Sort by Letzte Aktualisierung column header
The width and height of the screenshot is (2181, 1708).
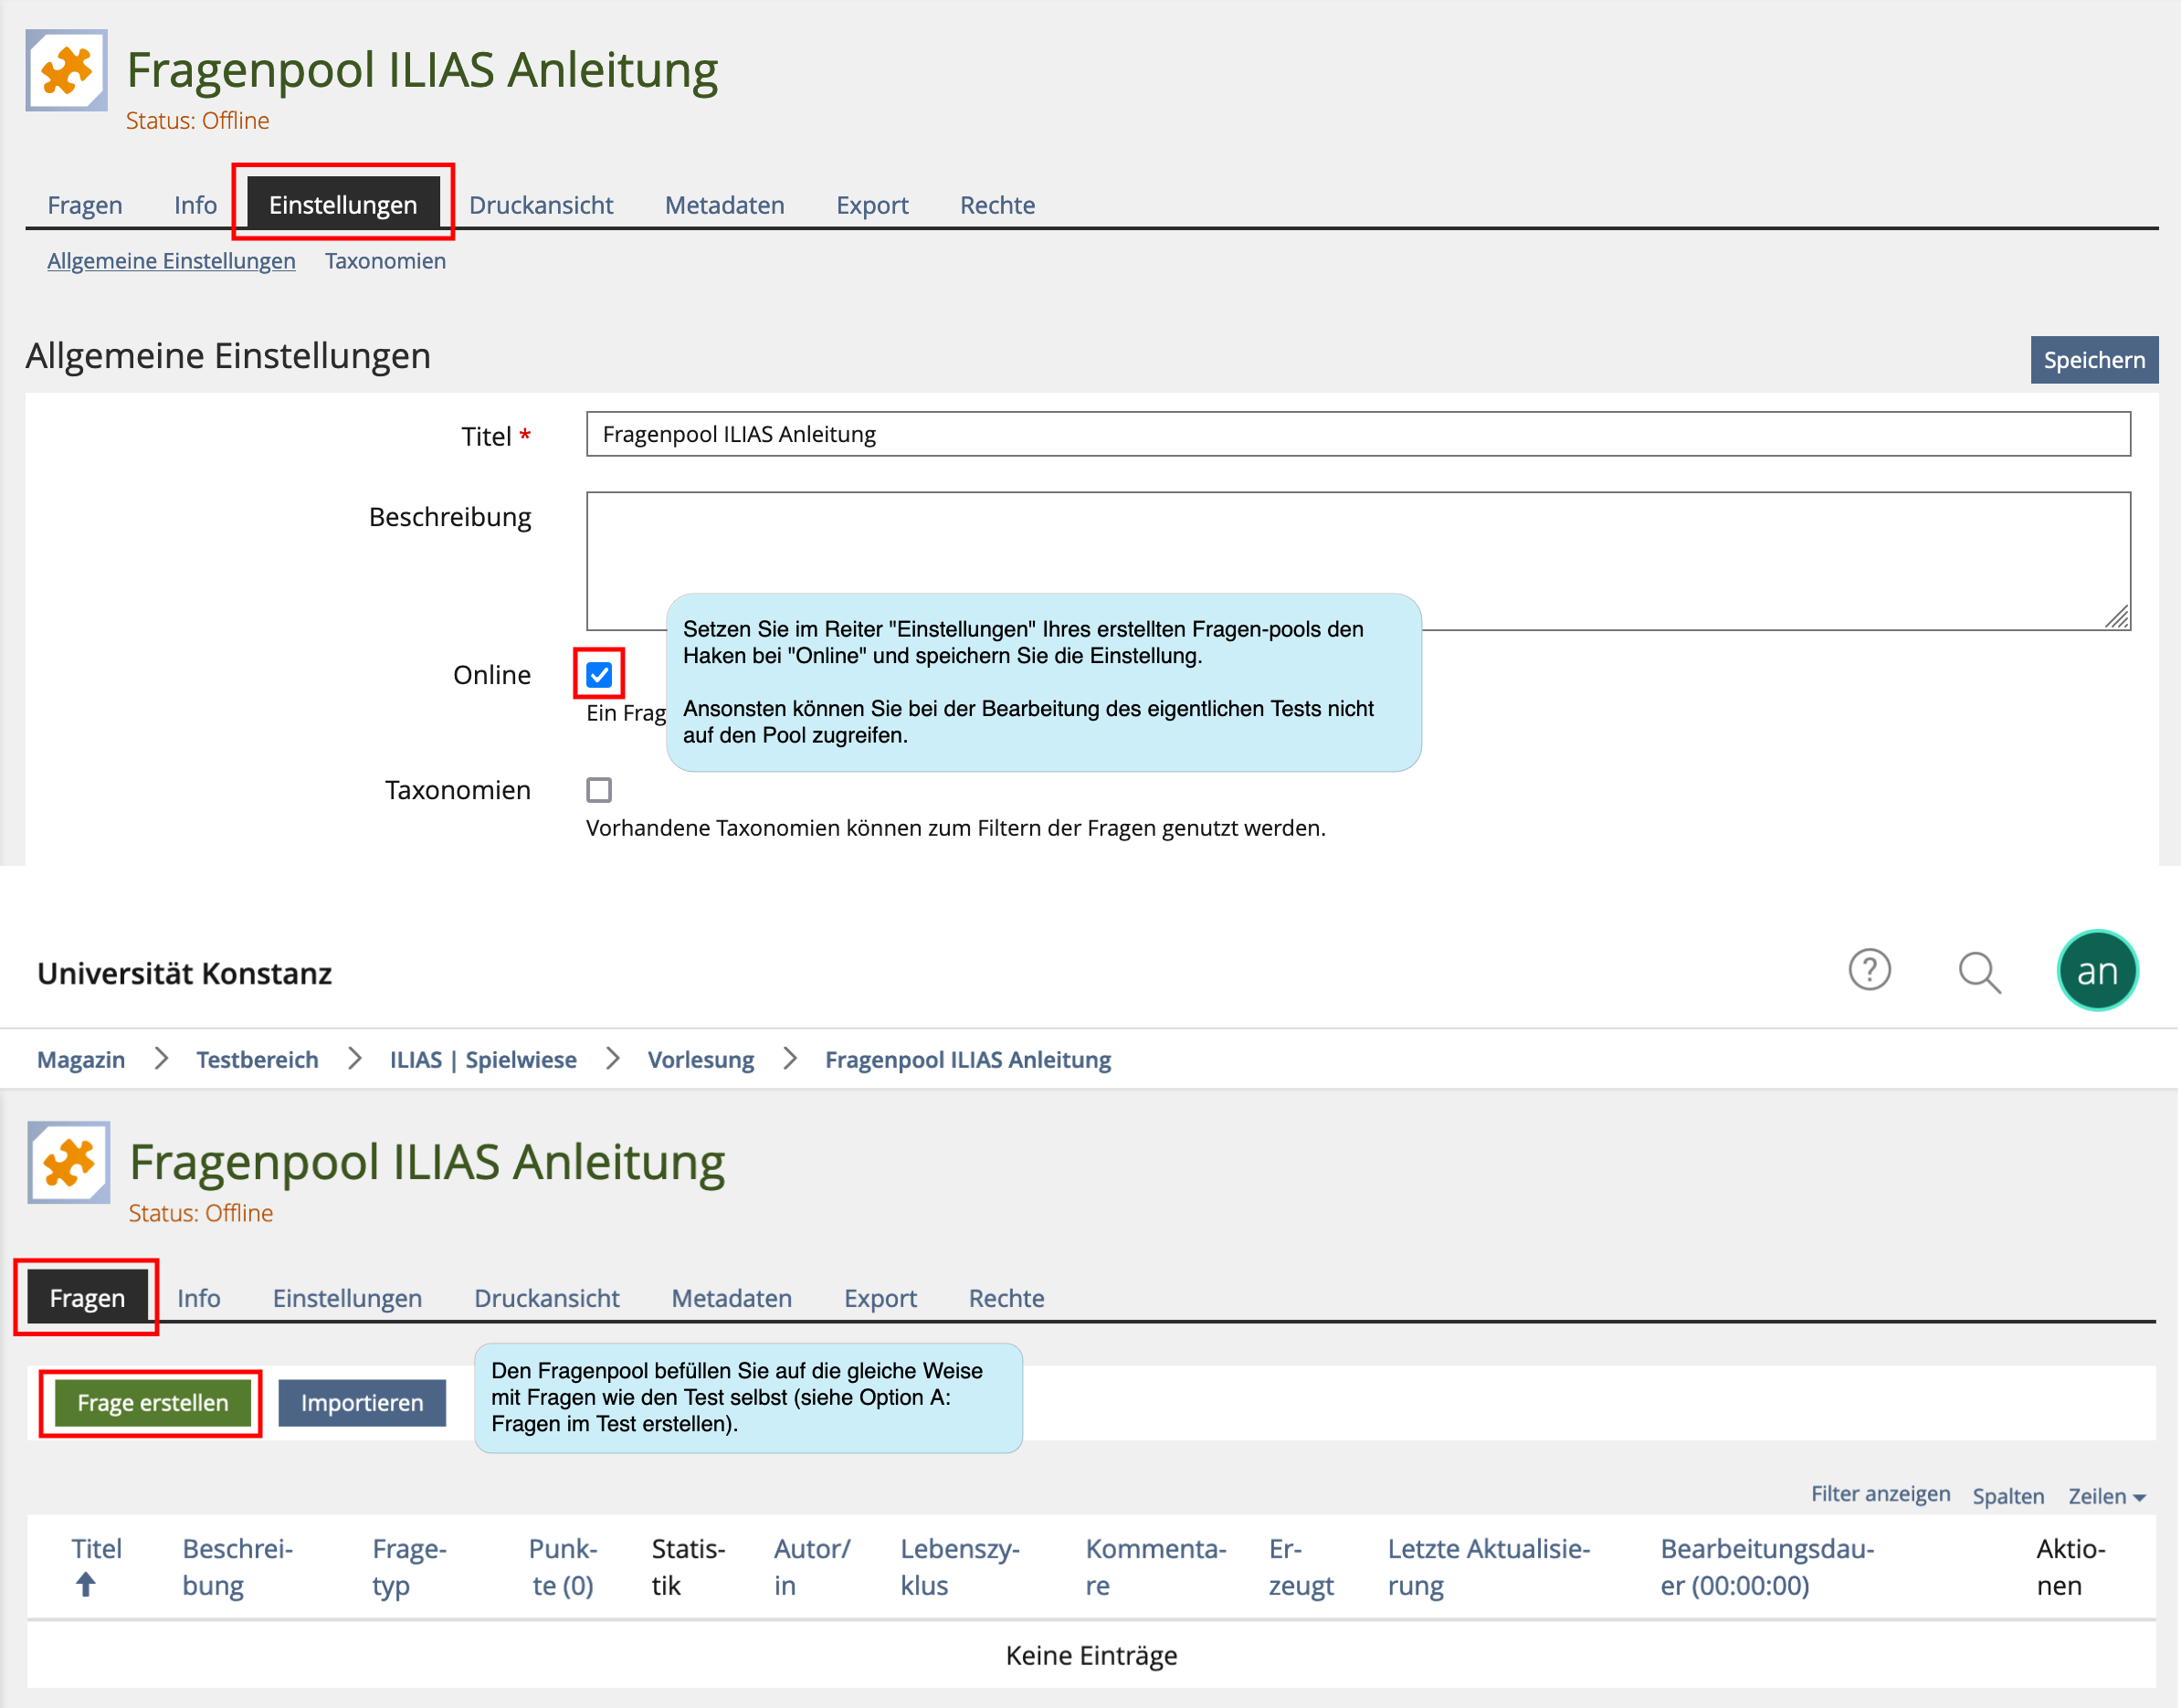click(1489, 1567)
